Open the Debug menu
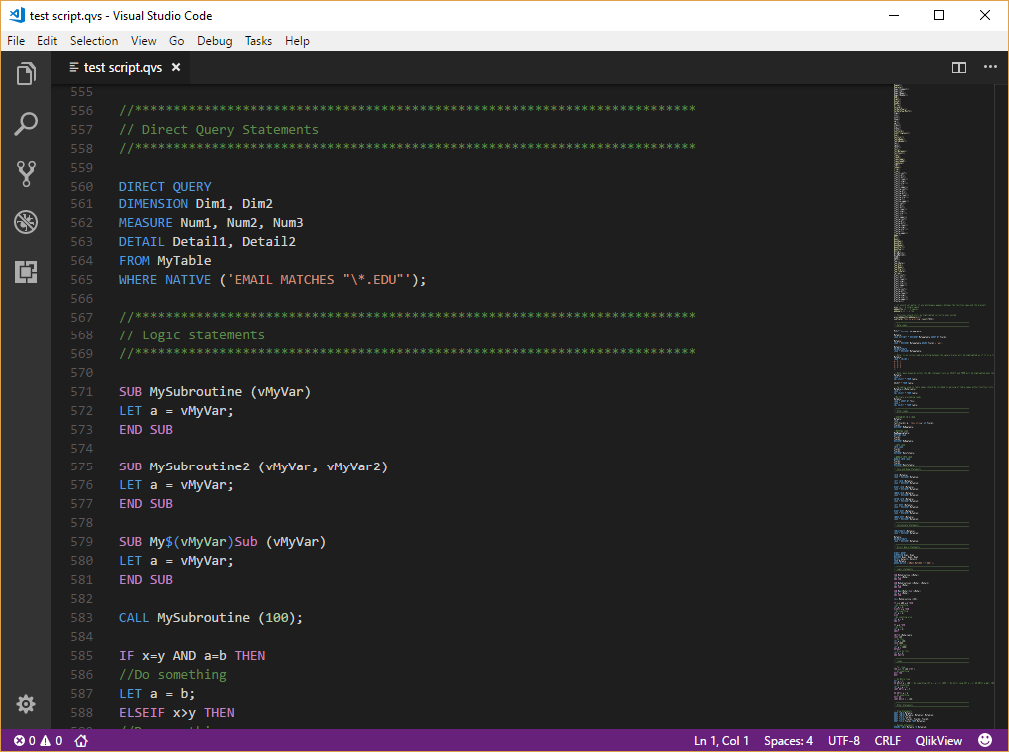Screen dimensions: 1009x752 click(214, 41)
